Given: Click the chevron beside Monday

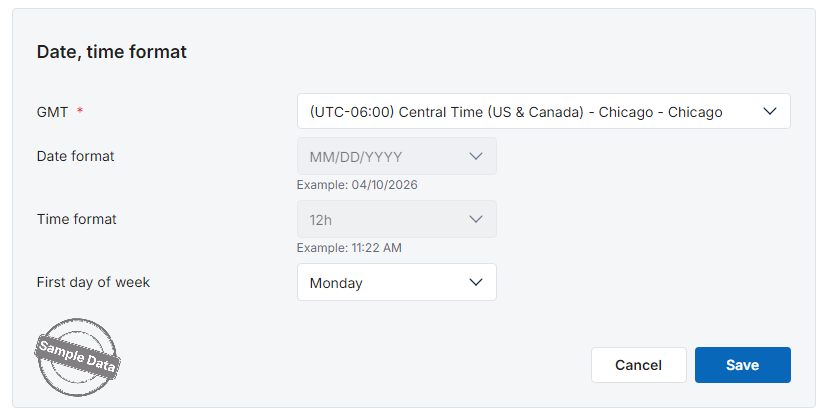Looking at the screenshot, I should (x=476, y=283).
